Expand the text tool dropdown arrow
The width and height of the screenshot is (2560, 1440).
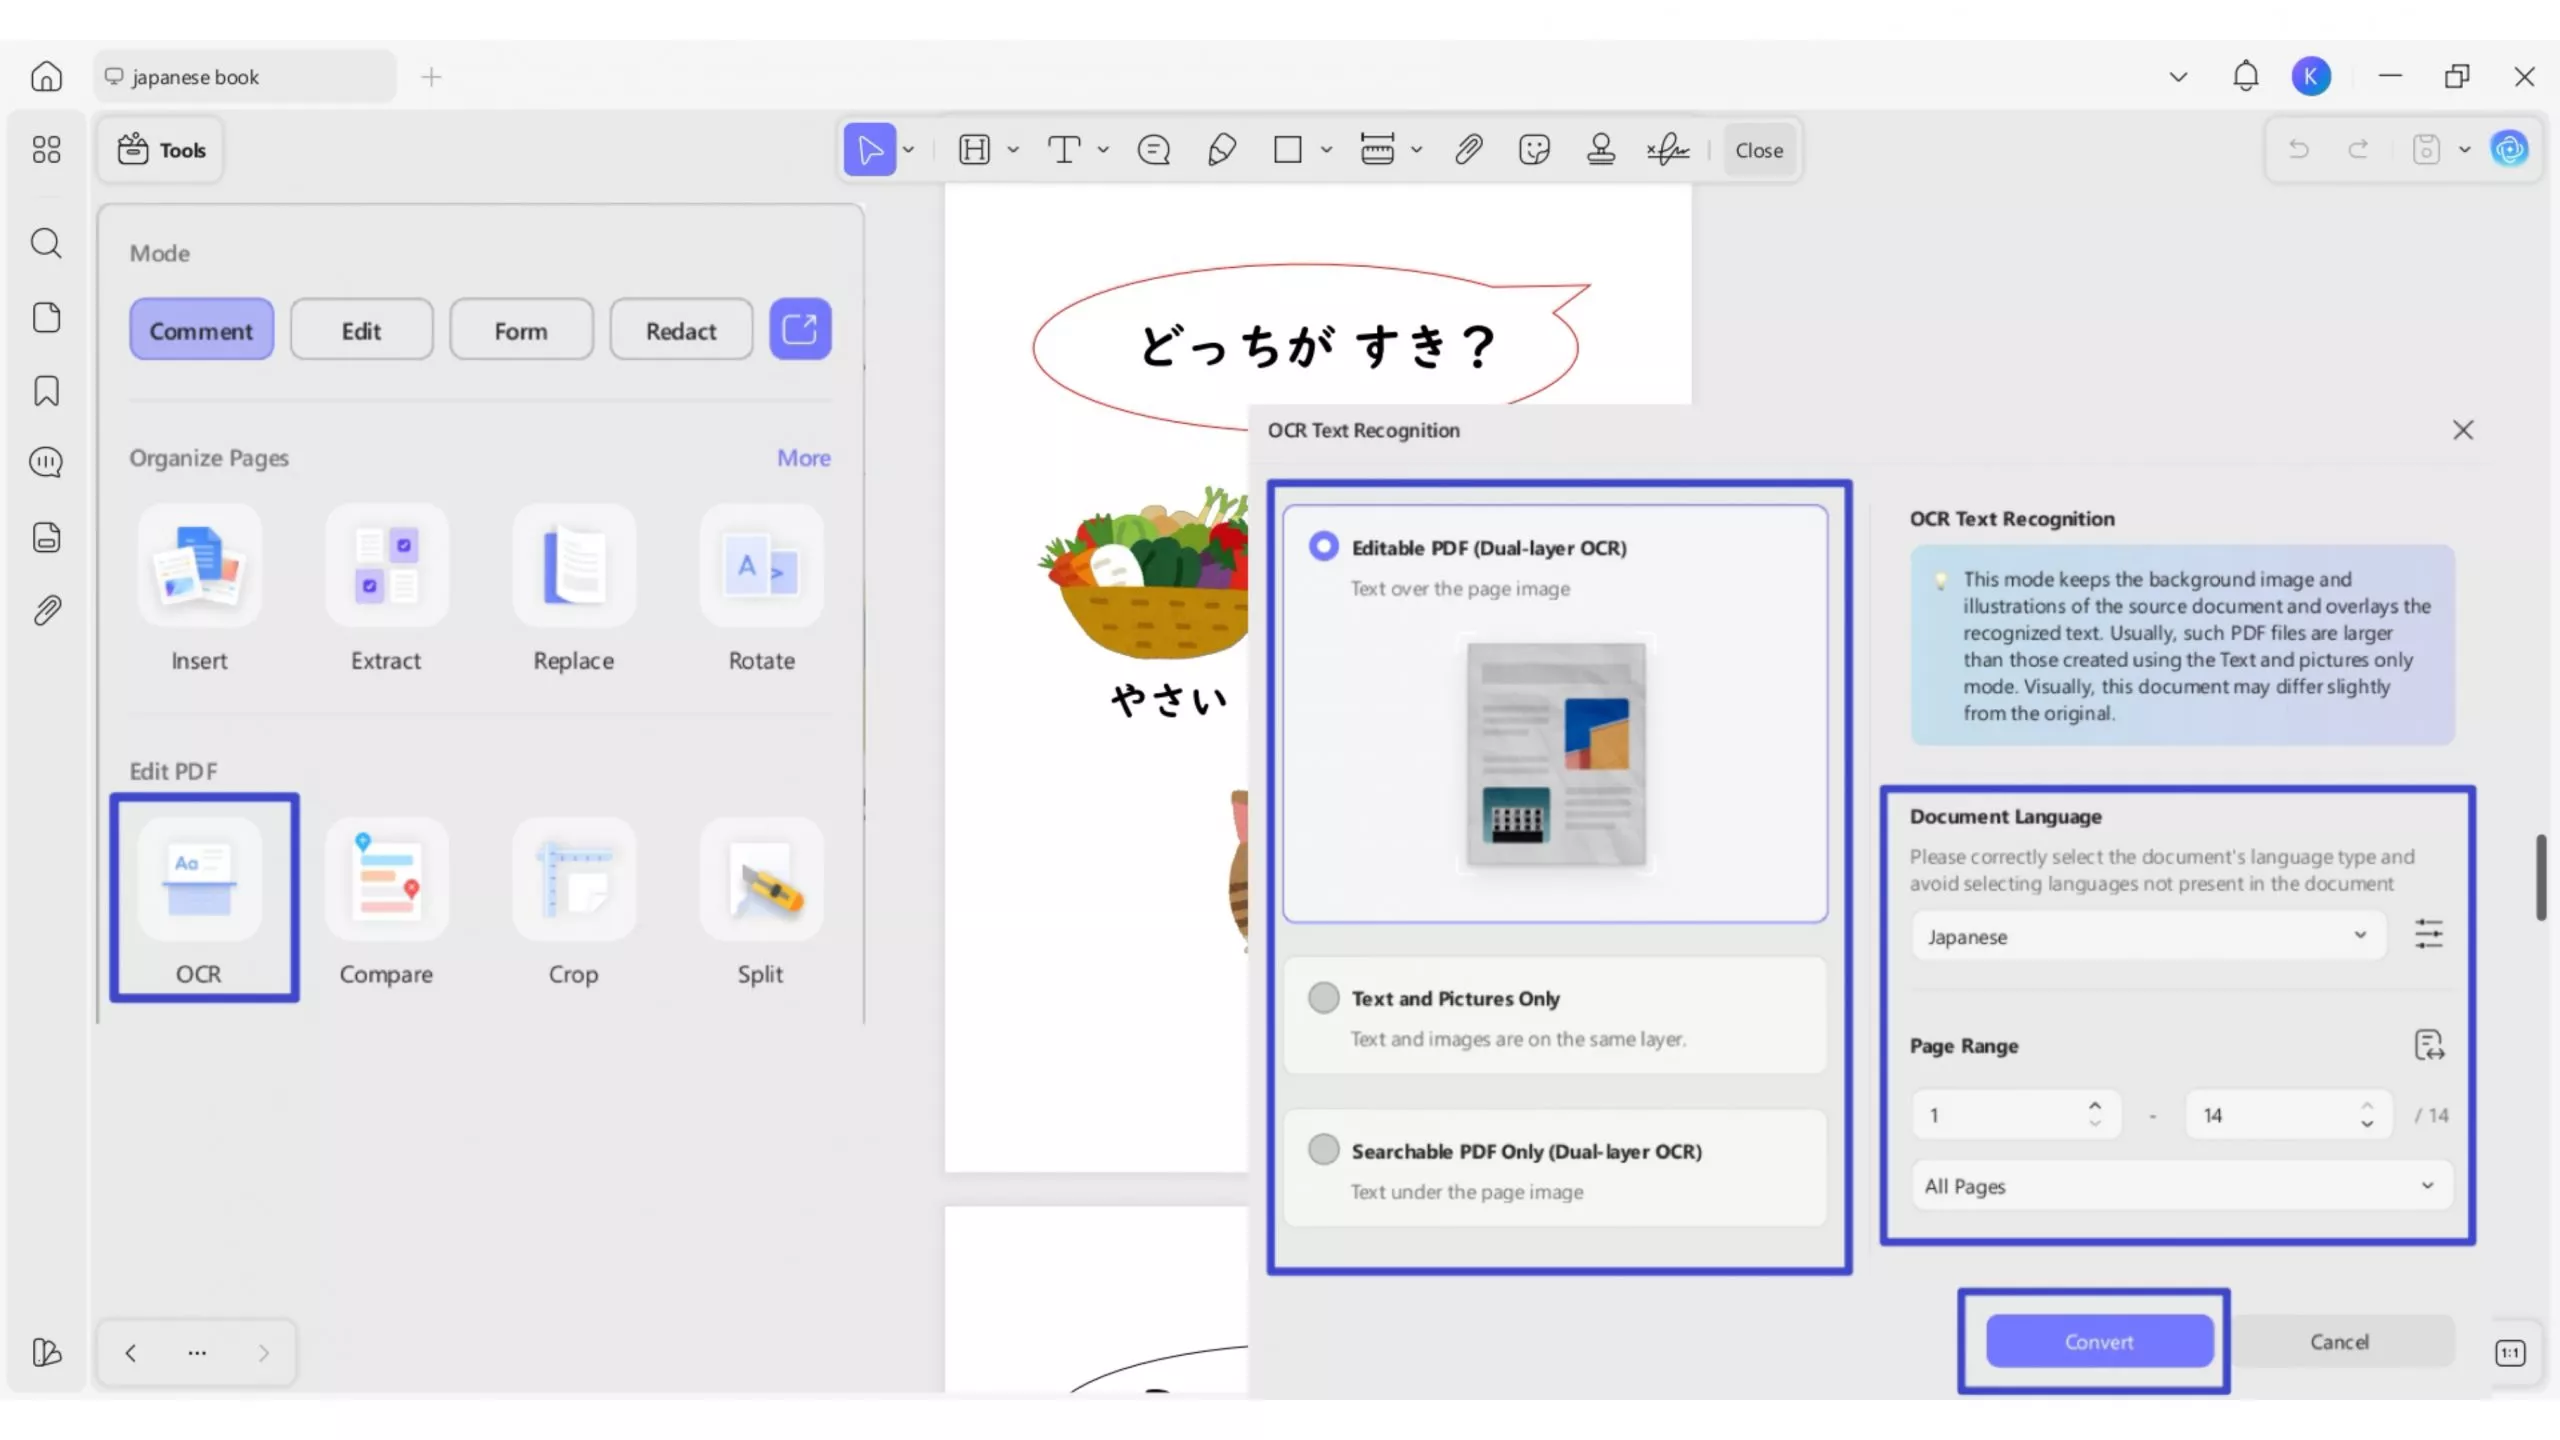pyautogui.click(x=1103, y=150)
